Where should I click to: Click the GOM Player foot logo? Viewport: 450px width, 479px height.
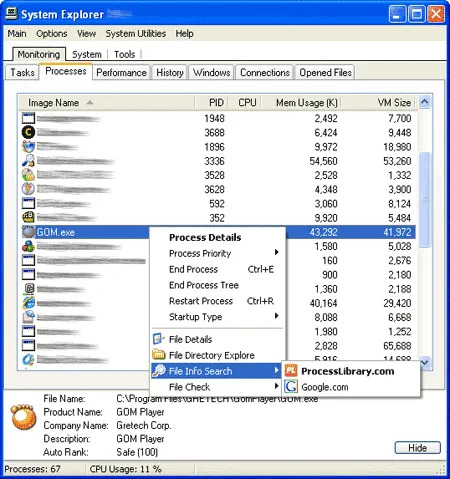[x=23, y=417]
